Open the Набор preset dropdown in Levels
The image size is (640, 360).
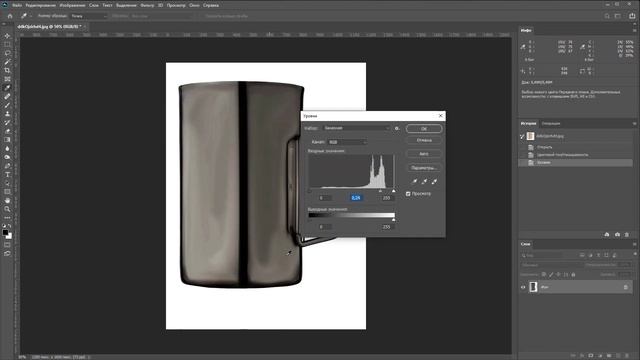pos(357,128)
